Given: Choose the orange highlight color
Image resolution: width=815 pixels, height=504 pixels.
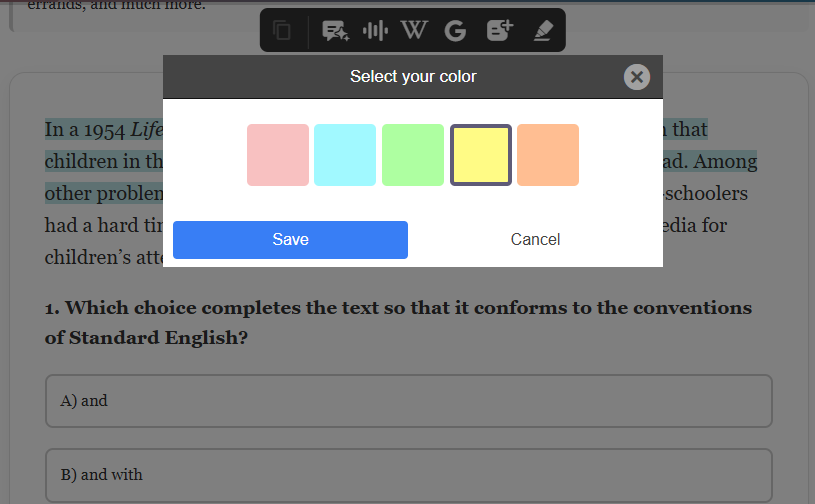Looking at the screenshot, I should (548, 155).
